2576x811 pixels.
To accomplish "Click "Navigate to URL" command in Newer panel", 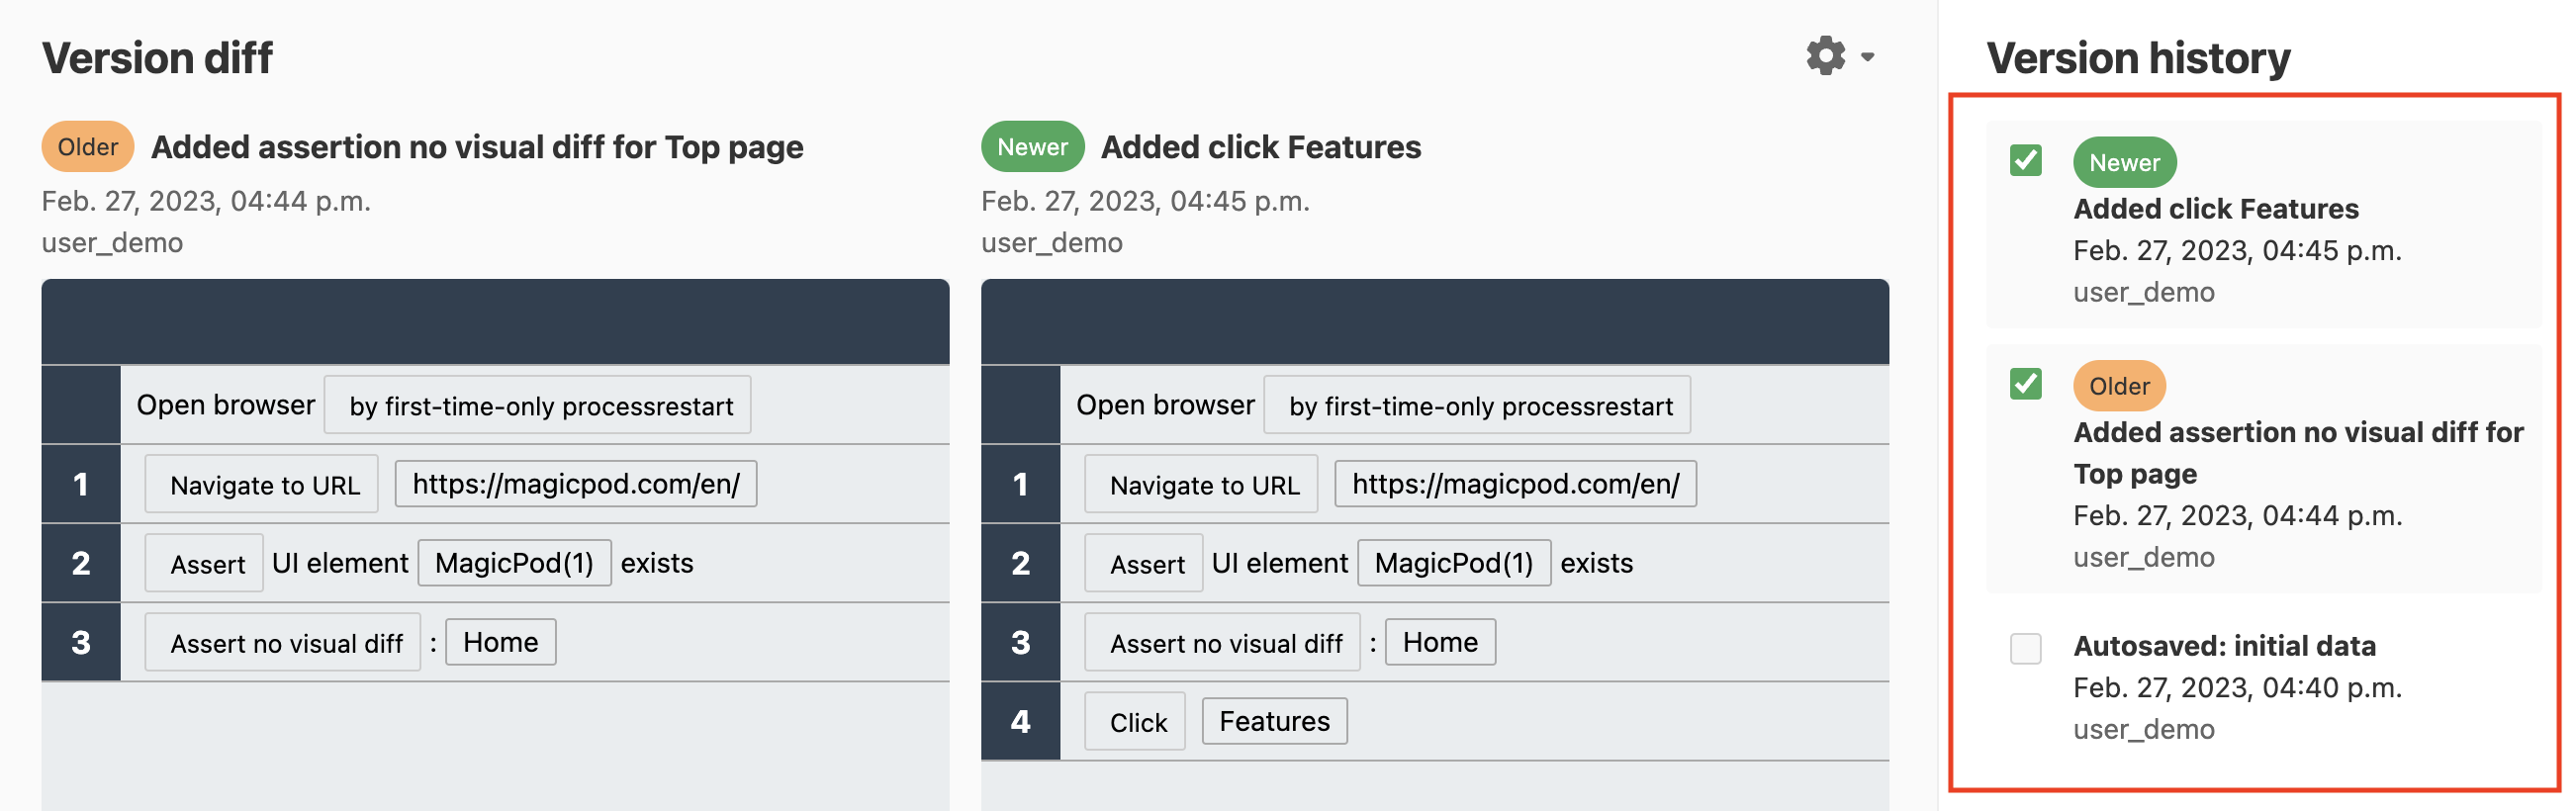I will (x=1202, y=485).
